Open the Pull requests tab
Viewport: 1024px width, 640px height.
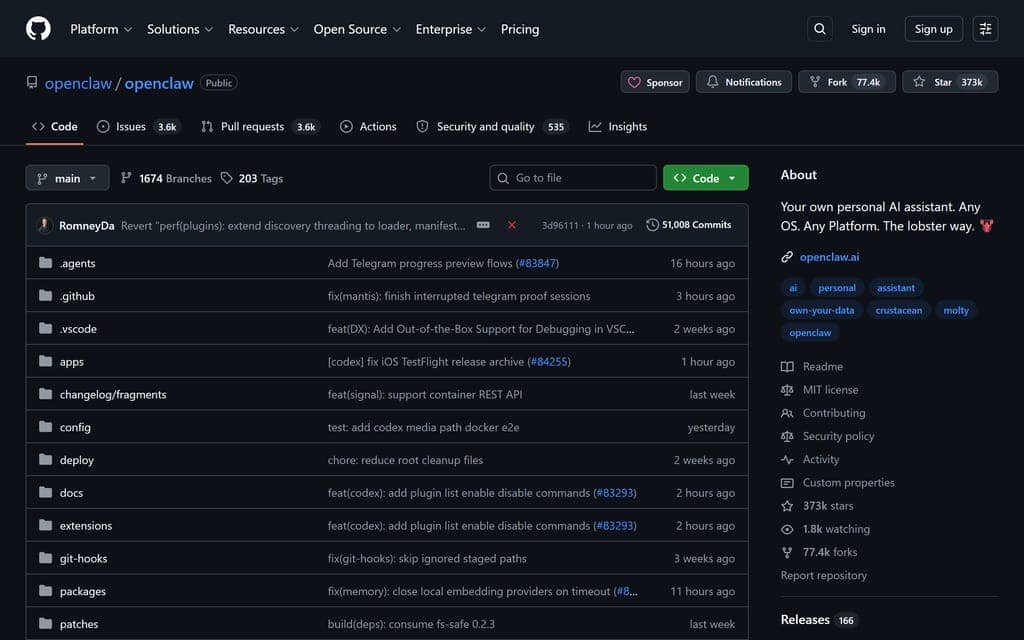(260, 127)
